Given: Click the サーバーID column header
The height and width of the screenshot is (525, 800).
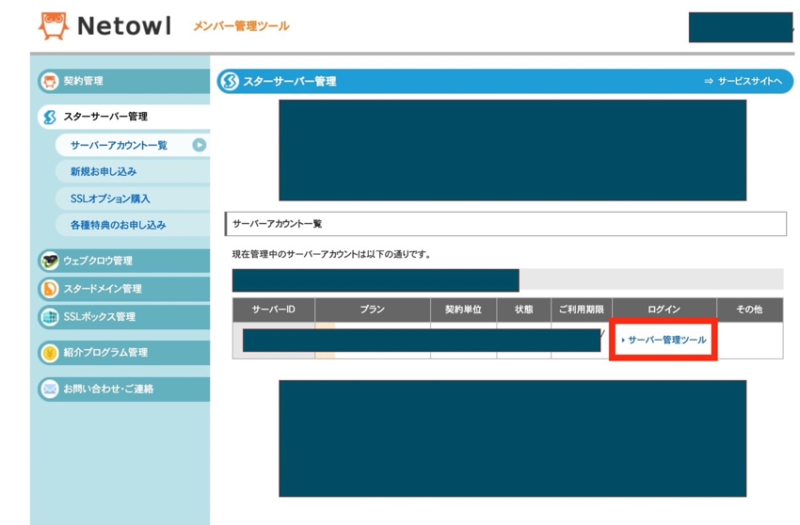Looking at the screenshot, I should click(273, 310).
